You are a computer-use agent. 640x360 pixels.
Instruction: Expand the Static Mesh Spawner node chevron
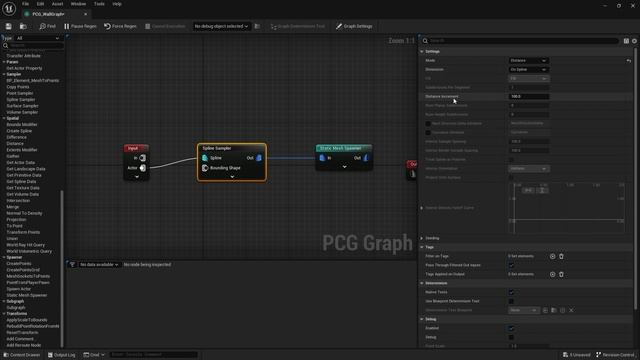[x=344, y=167]
